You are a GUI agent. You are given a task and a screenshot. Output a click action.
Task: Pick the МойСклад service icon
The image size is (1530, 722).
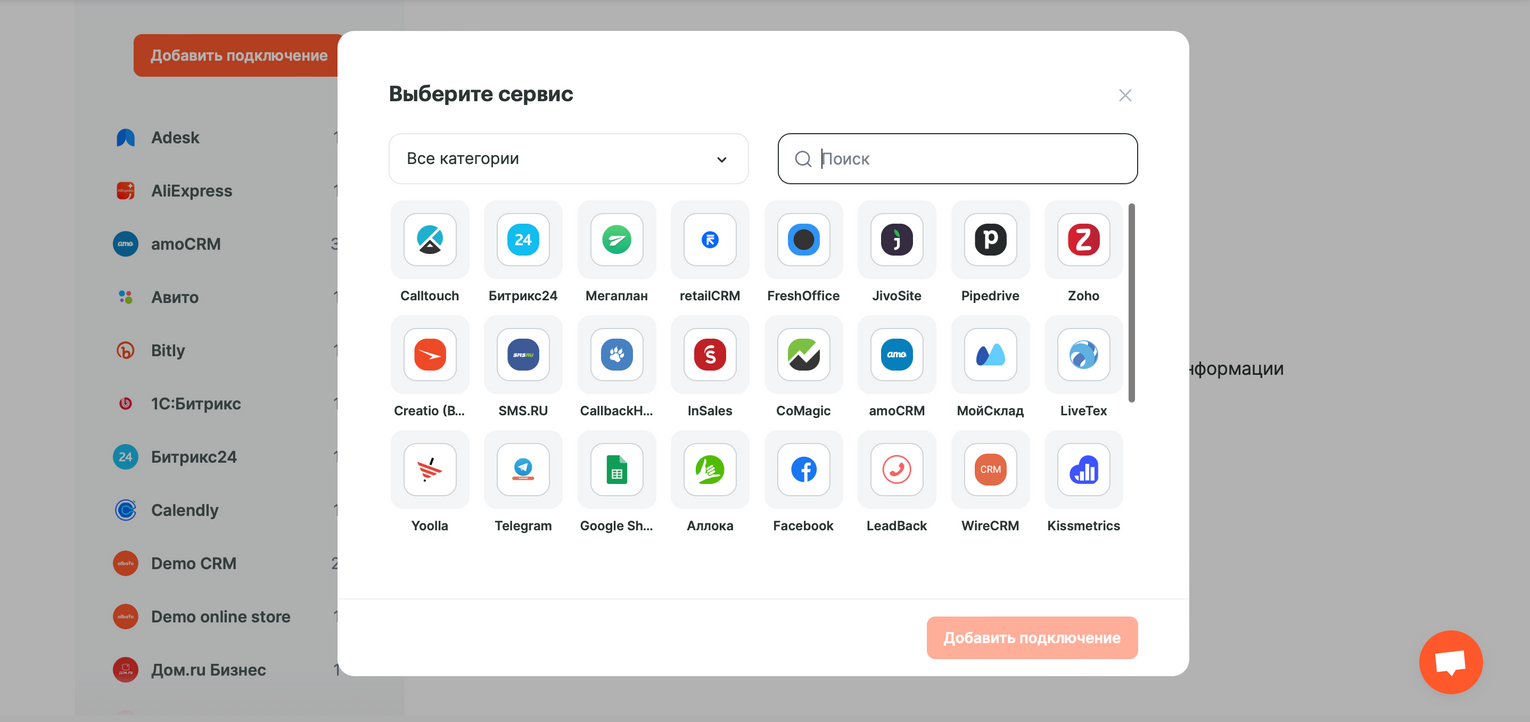click(x=990, y=355)
